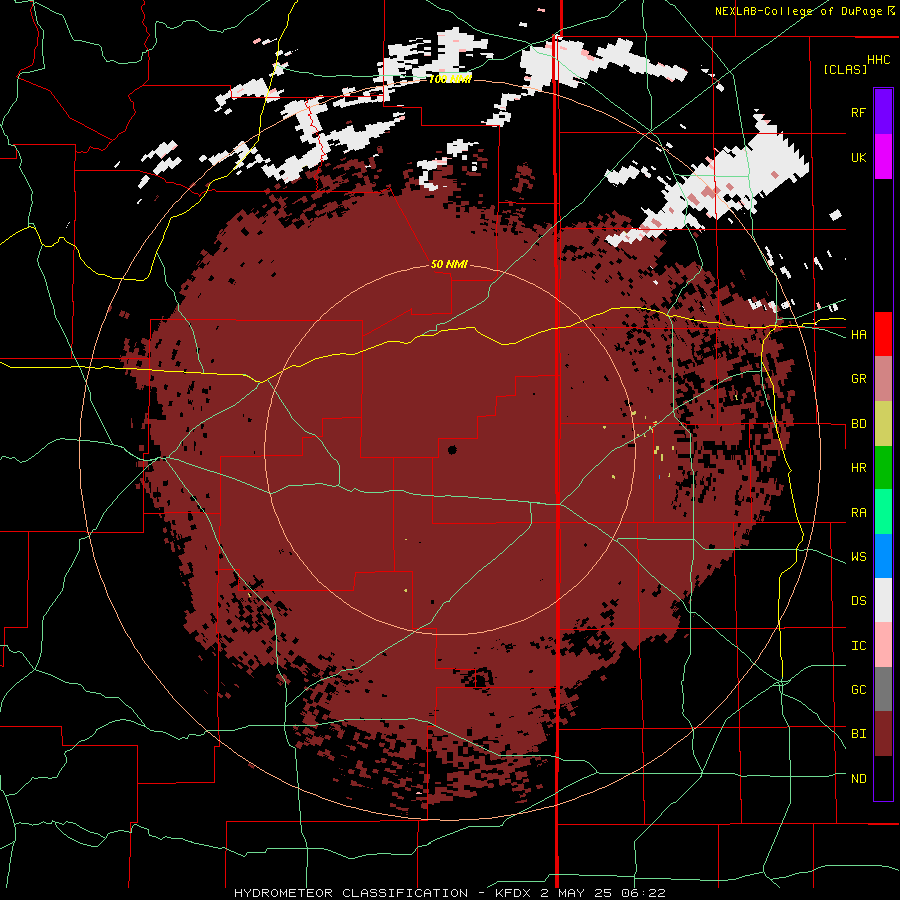Select the GC legend label
Screen dimensions: 900x900
click(x=858, y=690)
